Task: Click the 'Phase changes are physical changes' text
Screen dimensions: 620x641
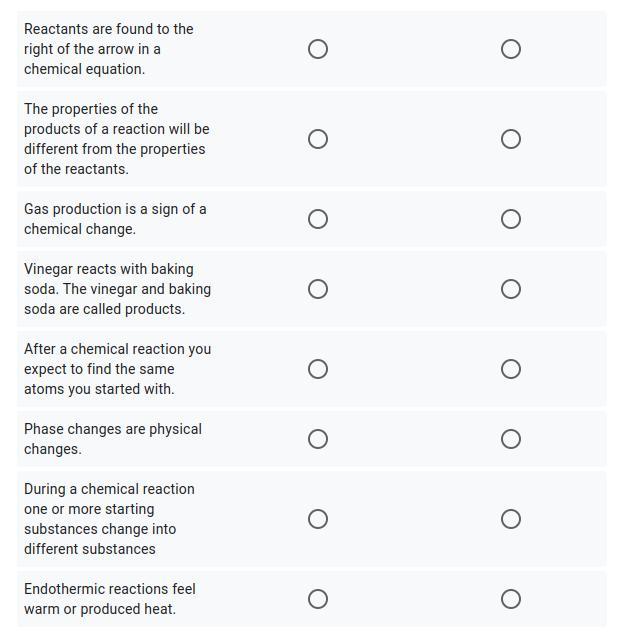Action: pyautogui.click(x=113, y=439)
